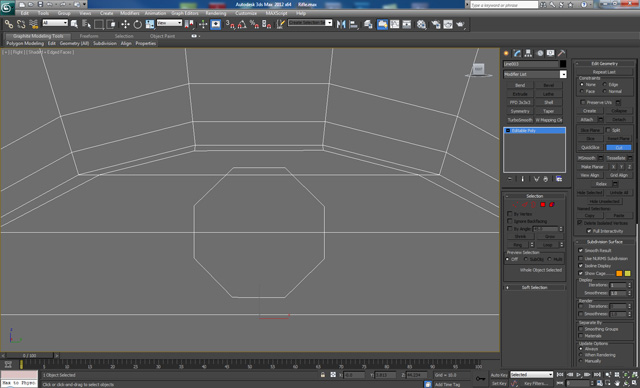Viewport: 640px width, 388px height.
Task: Enable Ignore Backfacing checkbox
Action: (x=510, y=221)
